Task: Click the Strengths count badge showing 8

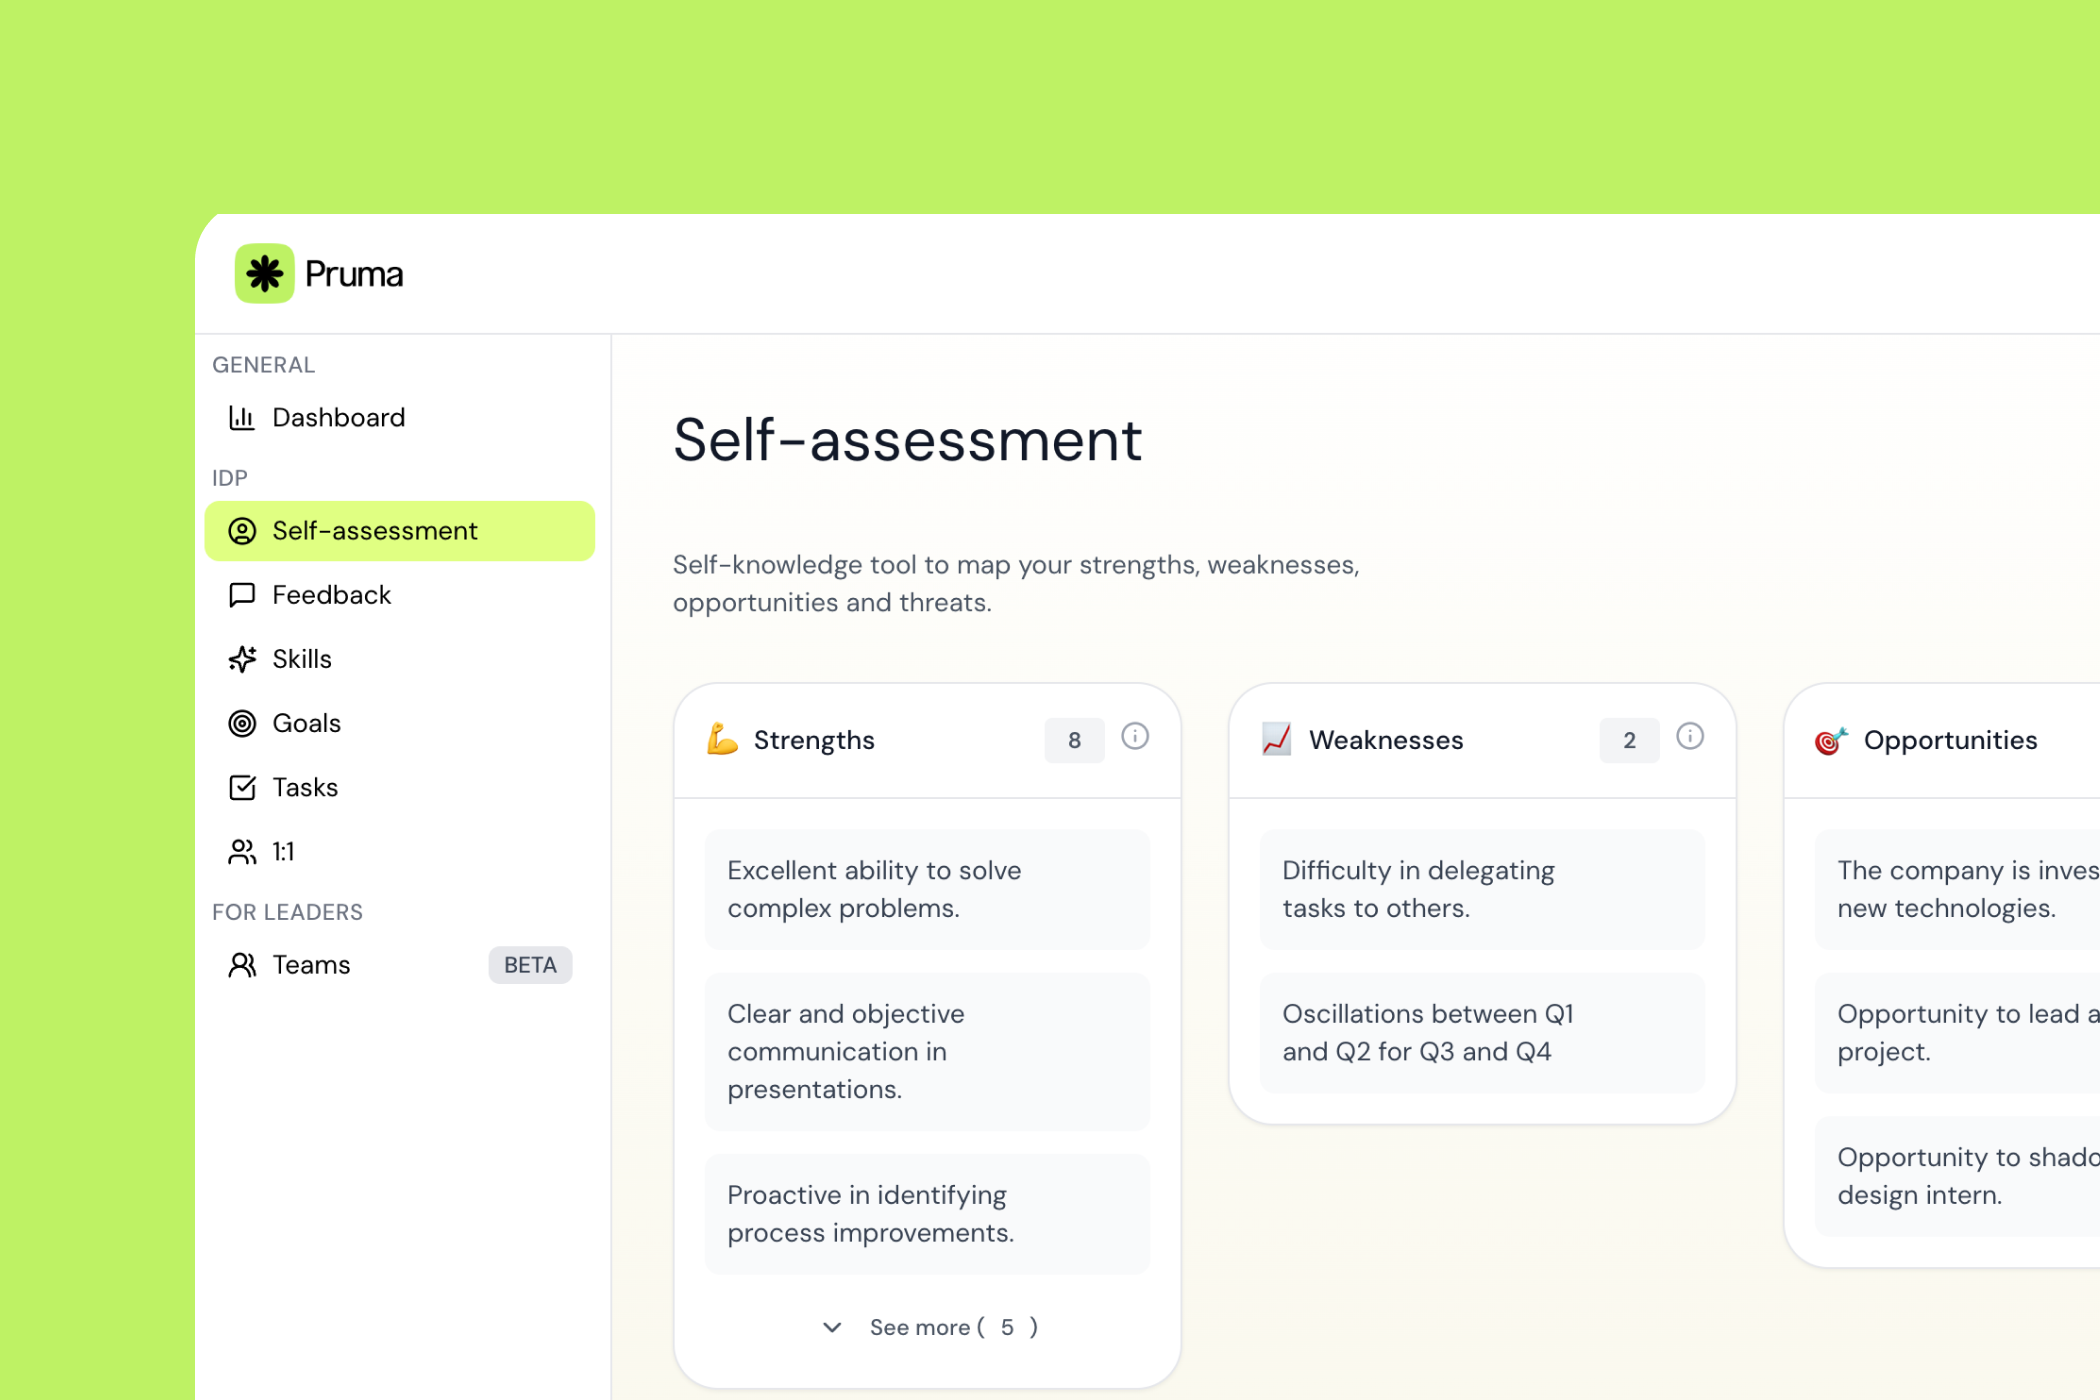Action: pyautogui.click(x=1074, y=740)
